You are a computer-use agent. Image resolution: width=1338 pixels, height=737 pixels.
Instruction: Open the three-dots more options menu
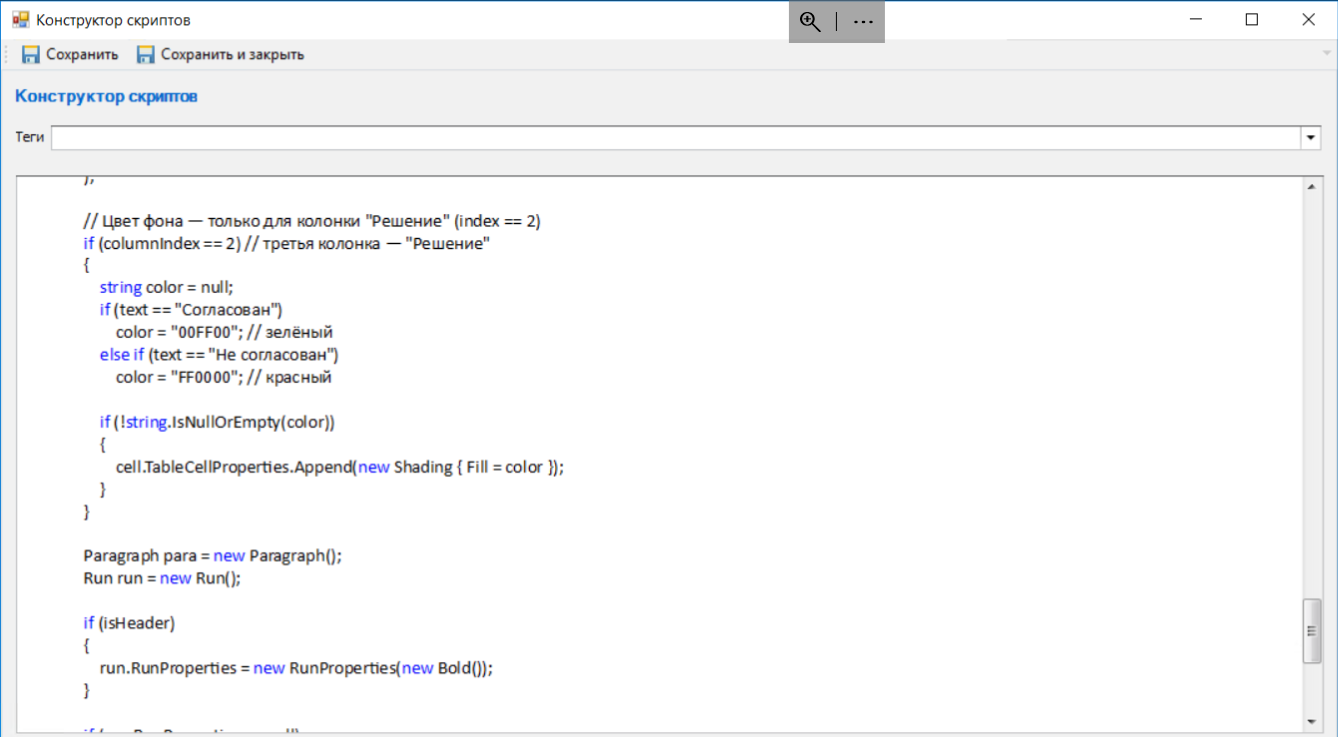tap(863, 22)
